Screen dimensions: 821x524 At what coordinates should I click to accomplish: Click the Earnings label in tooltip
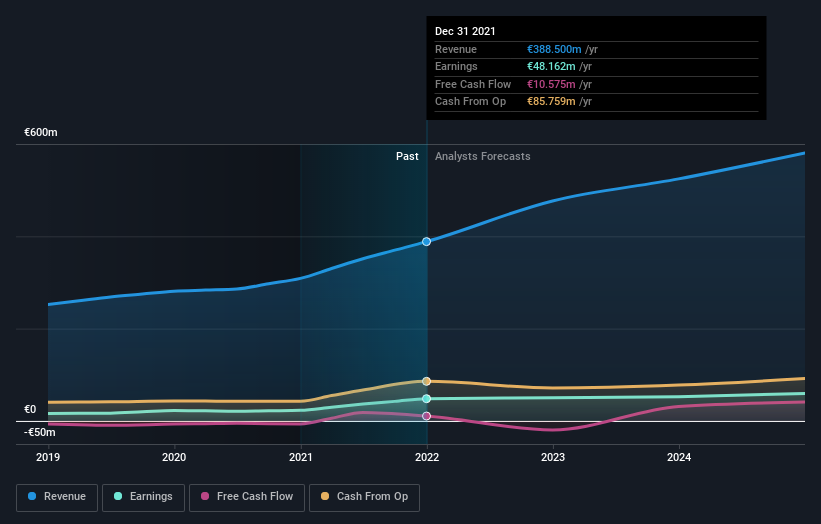point(456,66)
